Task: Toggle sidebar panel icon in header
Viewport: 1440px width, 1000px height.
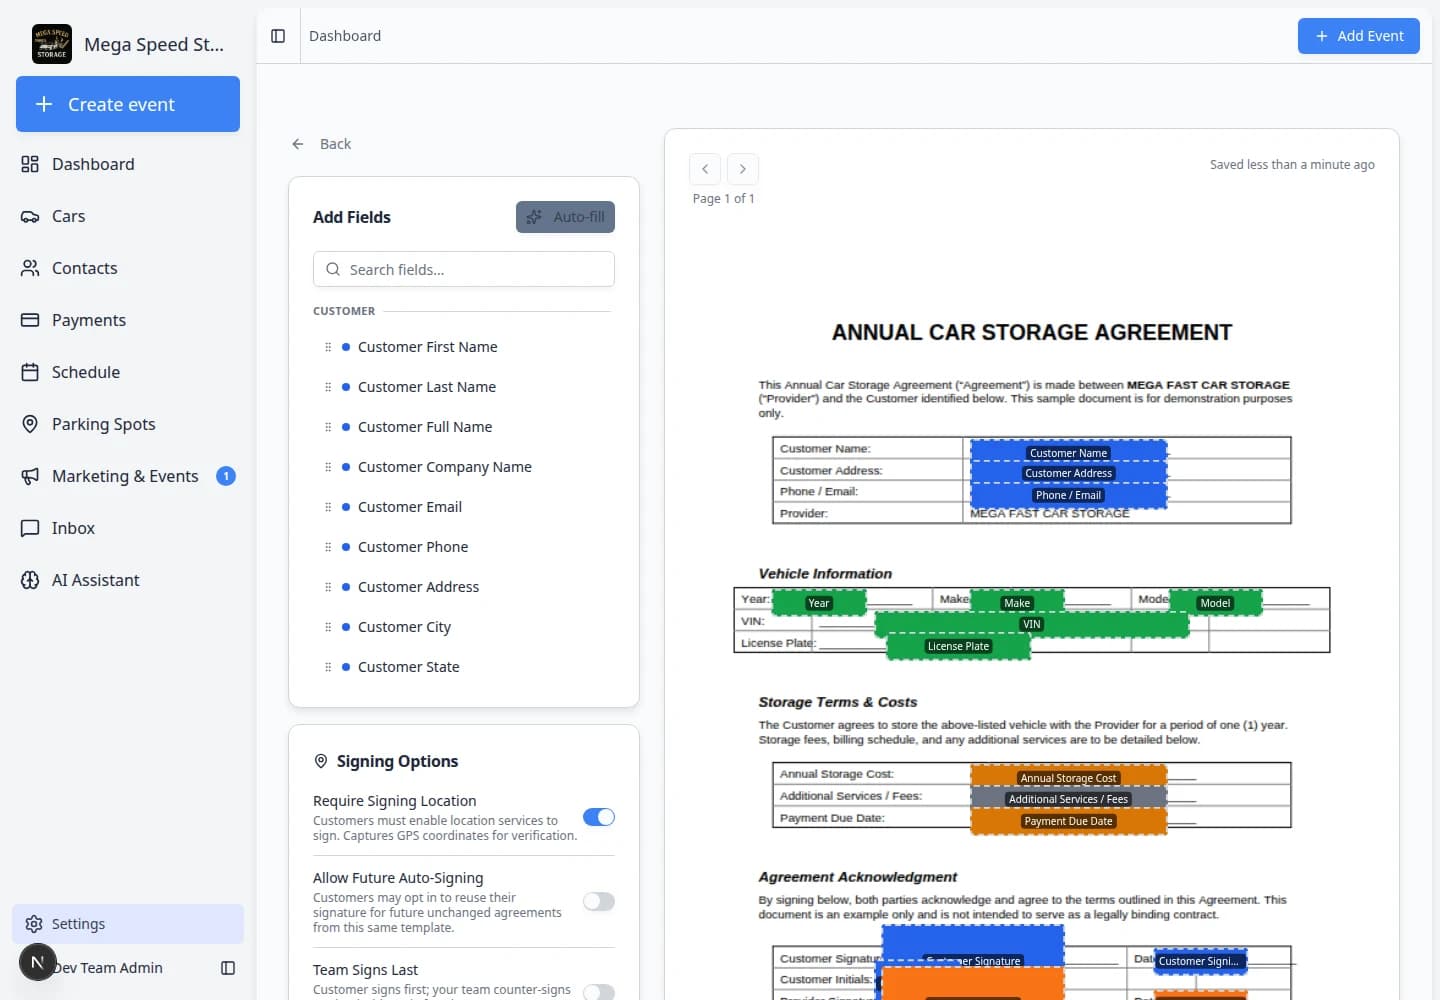Action: coord(278,36)
